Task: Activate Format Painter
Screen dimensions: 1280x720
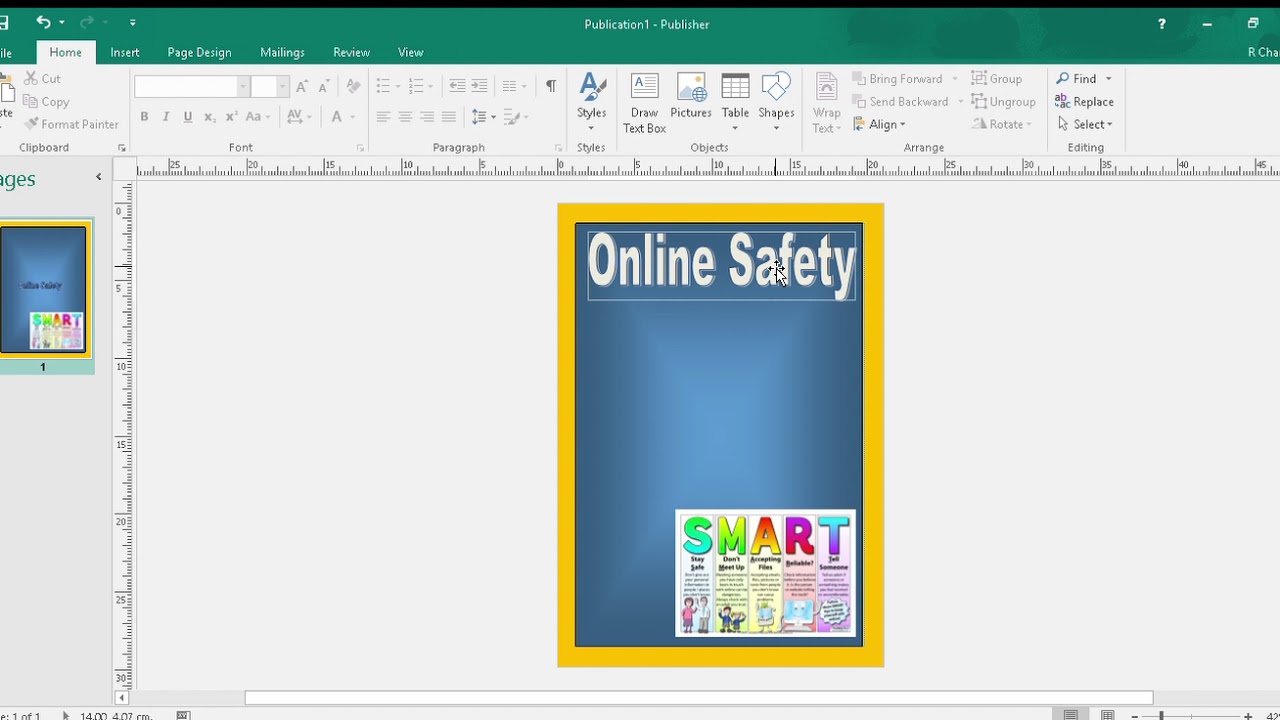Action: (72, 124)
